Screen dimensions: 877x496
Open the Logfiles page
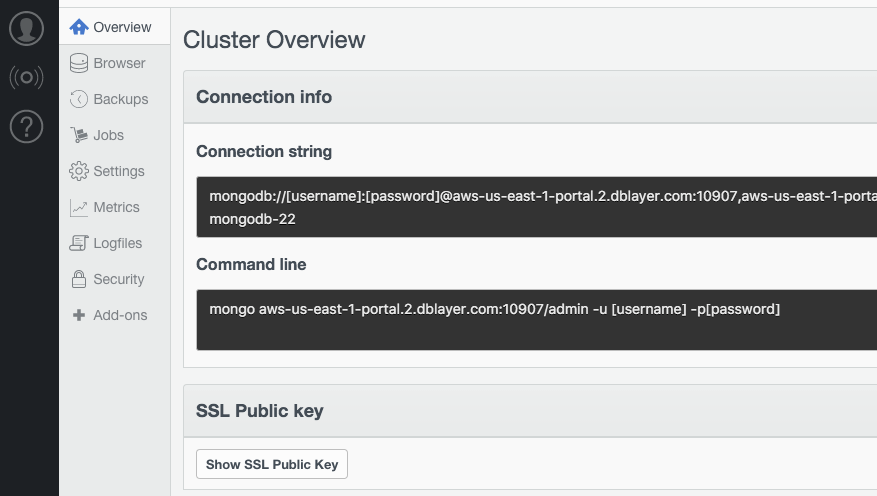point(115,243)
